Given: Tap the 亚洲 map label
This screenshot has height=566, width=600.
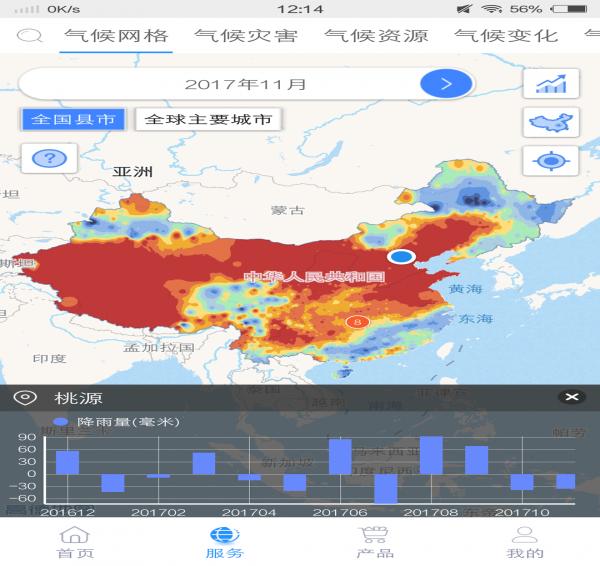Looking at the screenshot, I should coord(133,171).
